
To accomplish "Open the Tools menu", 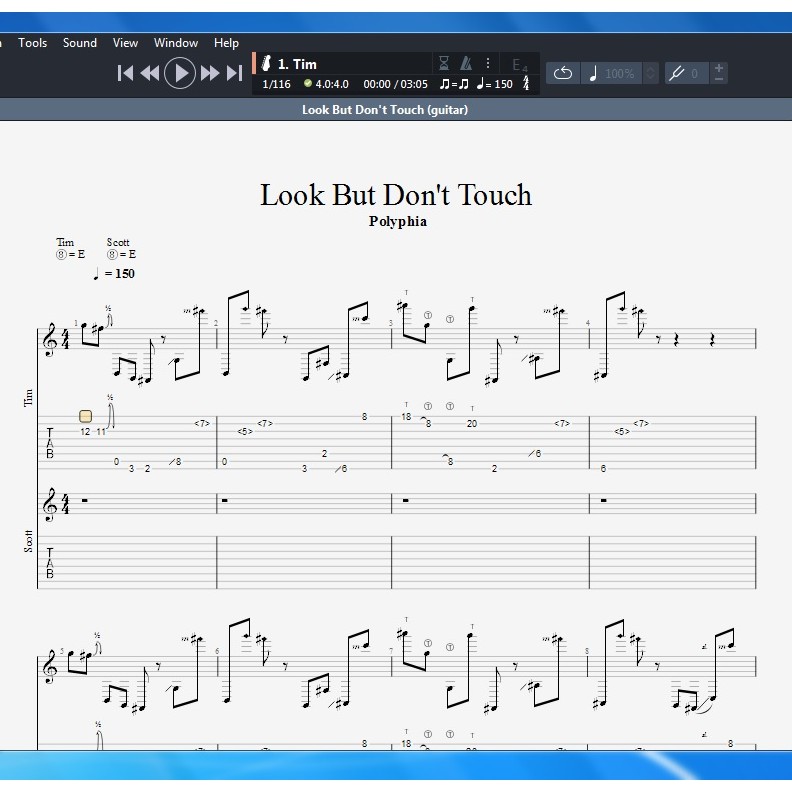I will (x=32, y=43).
